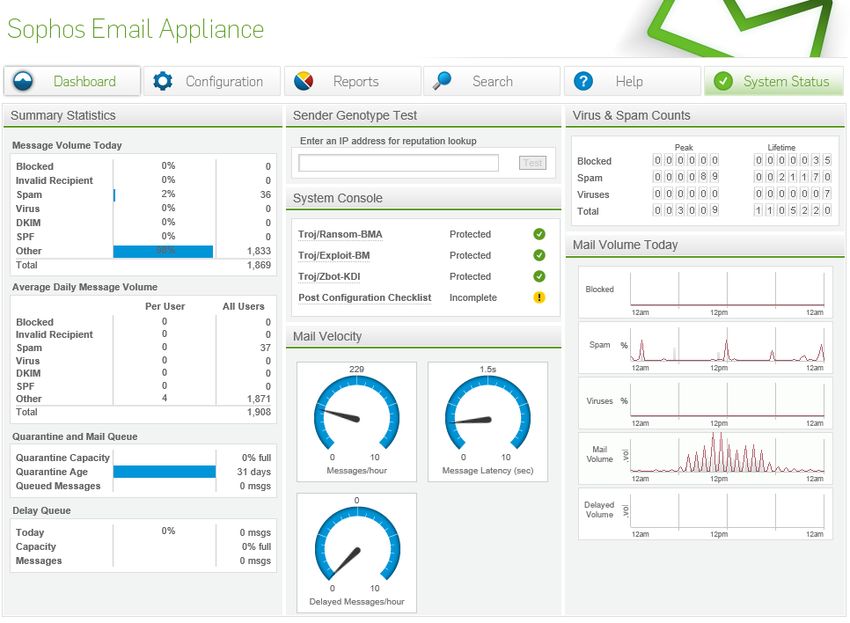Open the Viruses percentage chart
This screenshot has width=850, height=623.
[705, 403]
